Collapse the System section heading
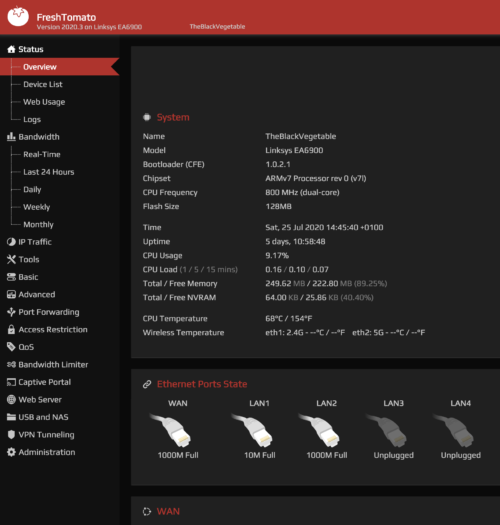 173,117
